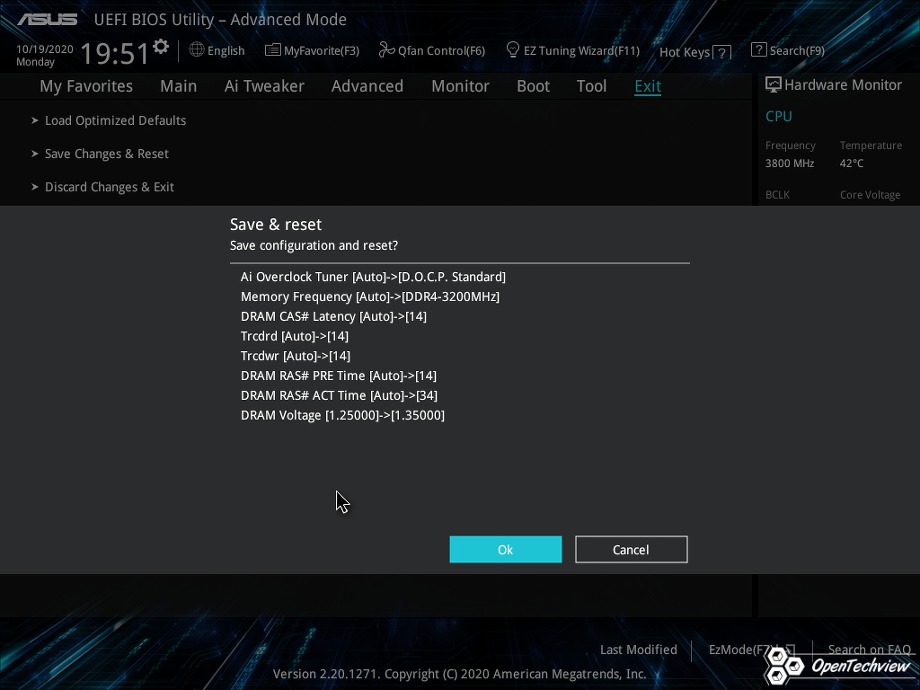
Task: Click Last Modified at the bottom
Action: tap(638, 650)
